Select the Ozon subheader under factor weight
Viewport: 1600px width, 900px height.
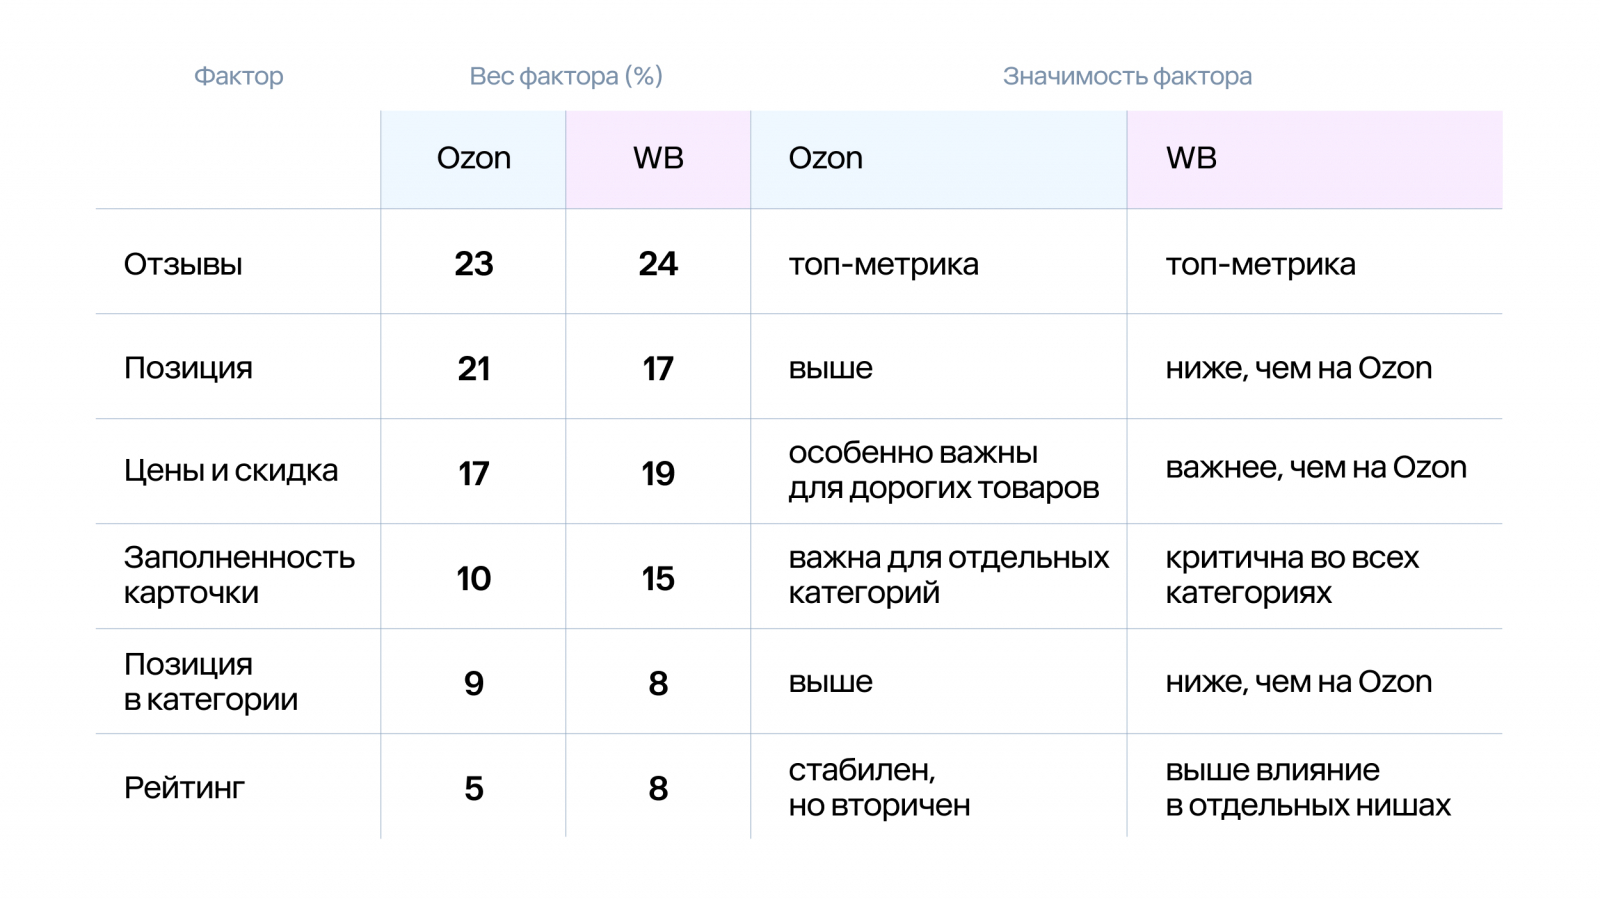click(473, 158)
